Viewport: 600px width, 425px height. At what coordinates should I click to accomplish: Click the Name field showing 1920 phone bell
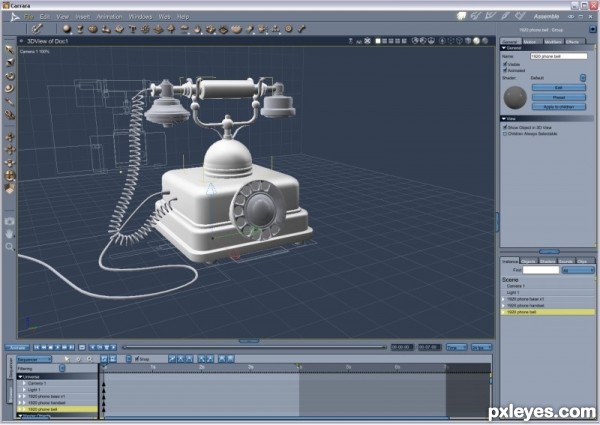tap(558, 56)
